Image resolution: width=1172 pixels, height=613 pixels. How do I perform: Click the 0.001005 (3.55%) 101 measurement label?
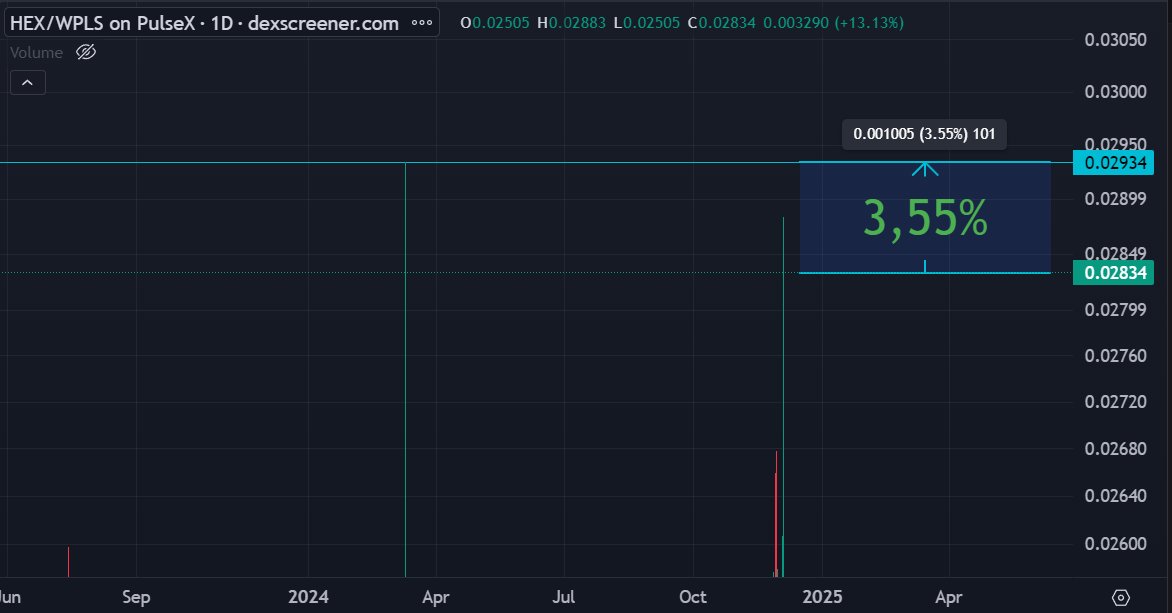tap(925, 134)
